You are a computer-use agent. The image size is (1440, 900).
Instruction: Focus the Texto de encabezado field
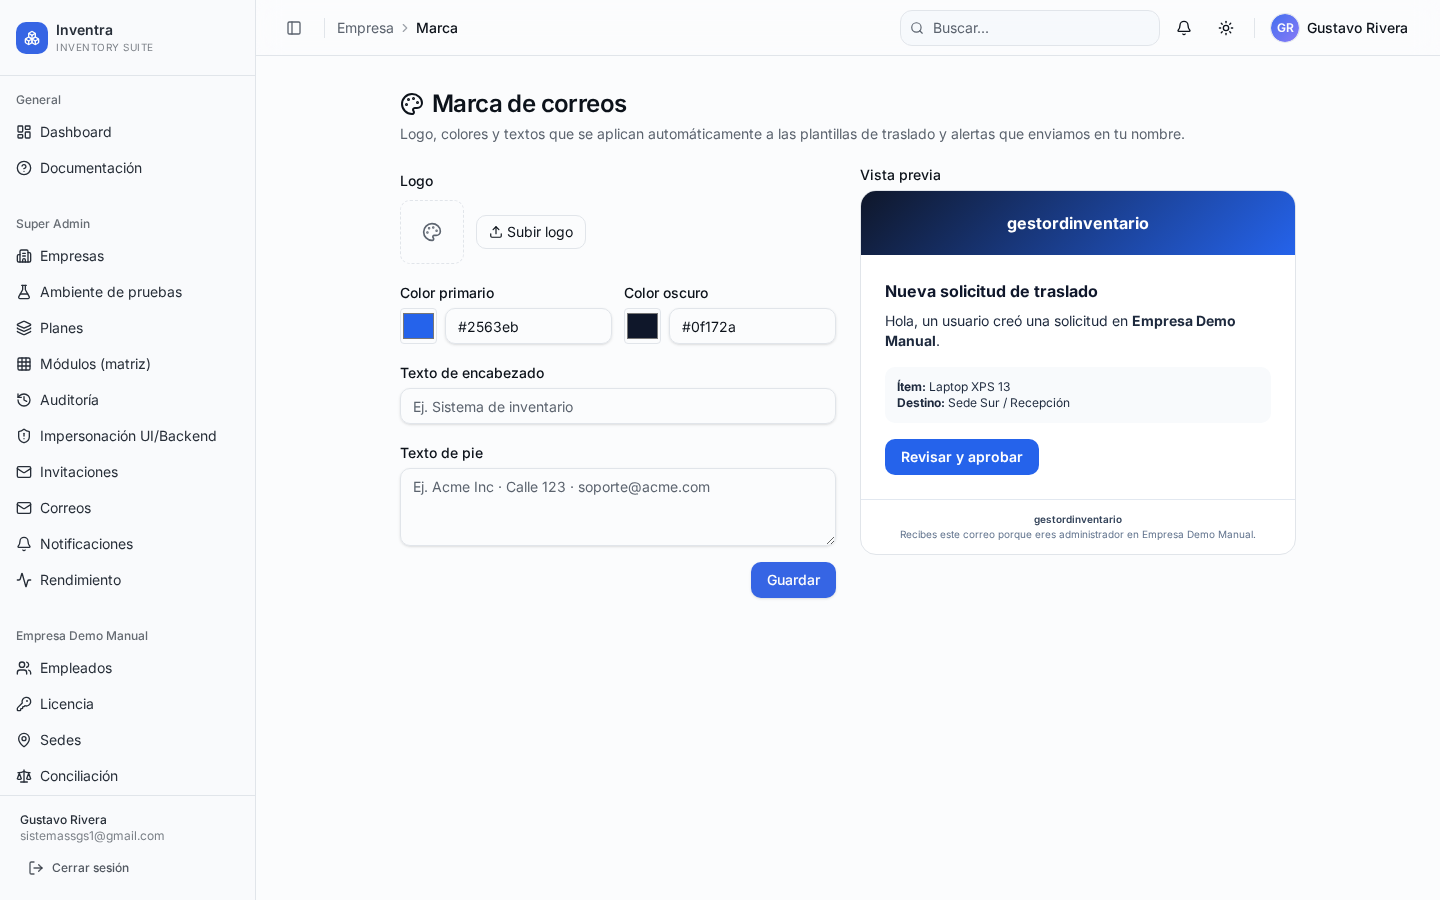618,406
